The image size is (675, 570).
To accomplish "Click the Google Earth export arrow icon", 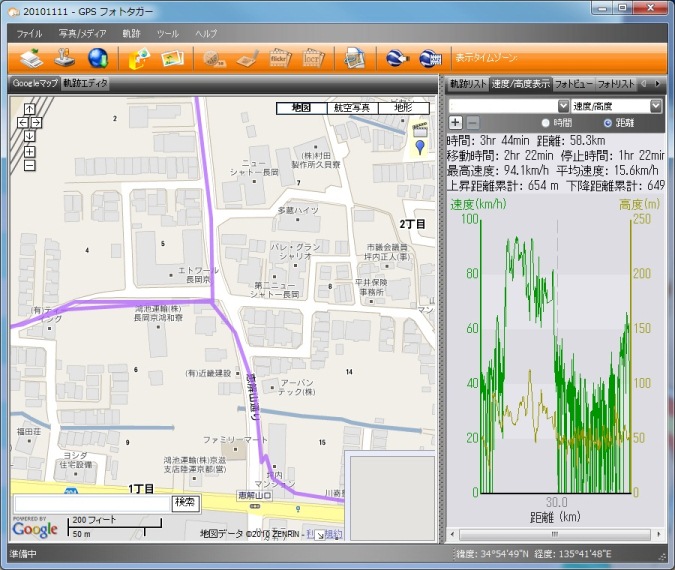I will coord(396,59).
